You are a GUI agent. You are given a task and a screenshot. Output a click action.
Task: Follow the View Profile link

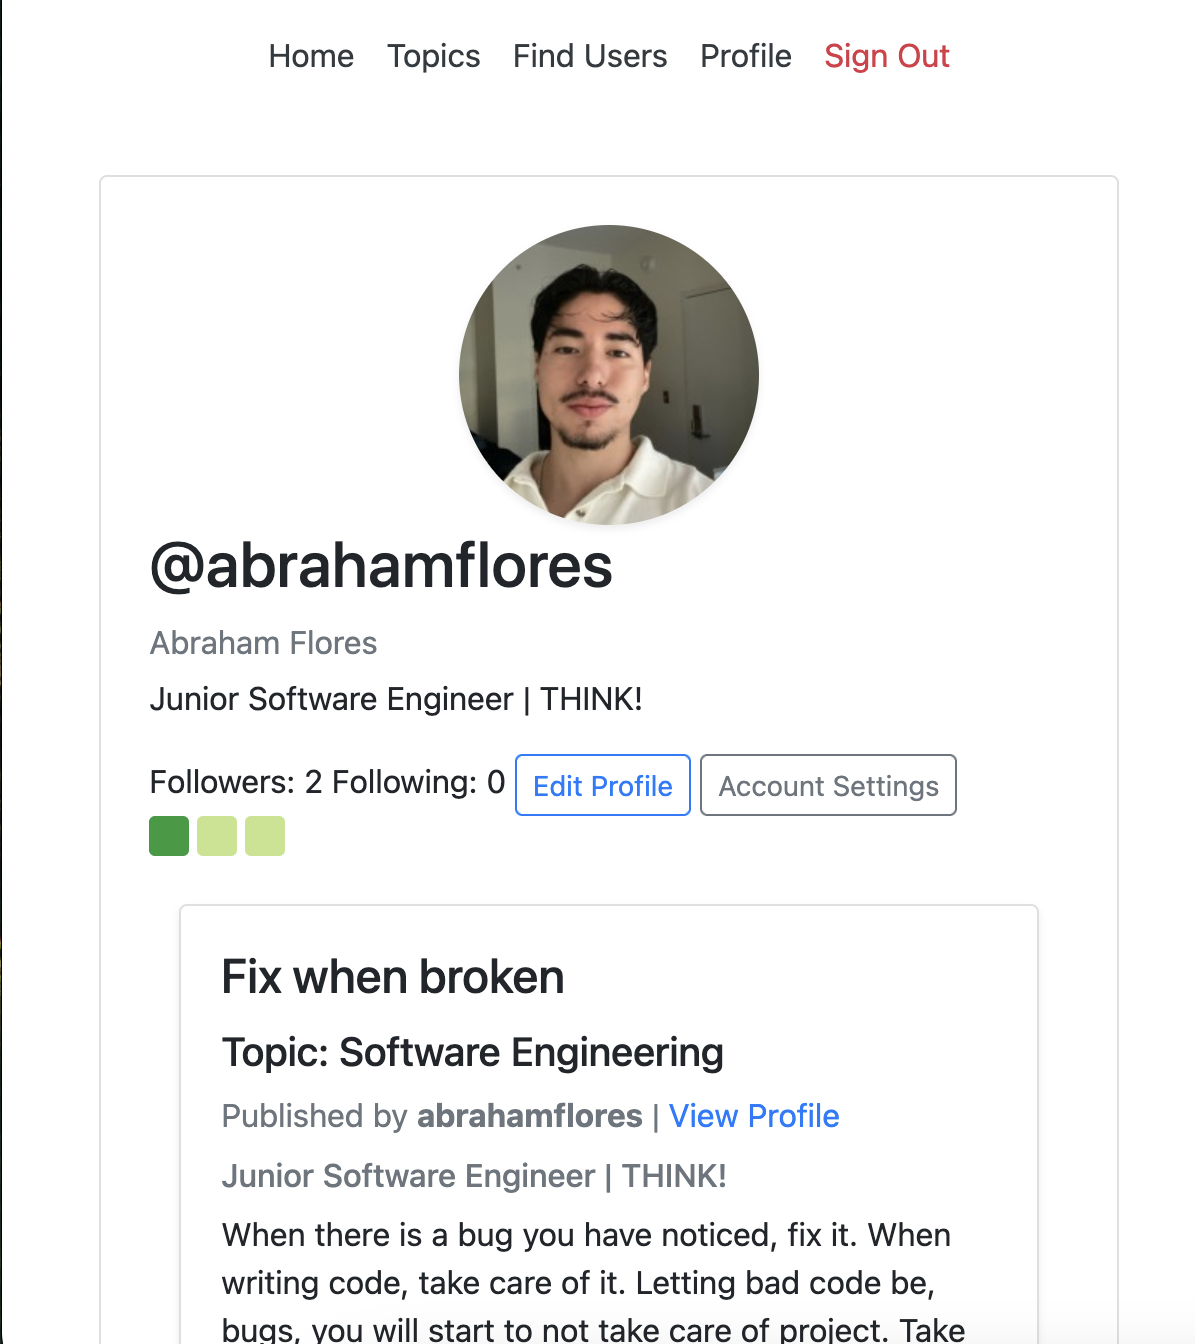753,1116
